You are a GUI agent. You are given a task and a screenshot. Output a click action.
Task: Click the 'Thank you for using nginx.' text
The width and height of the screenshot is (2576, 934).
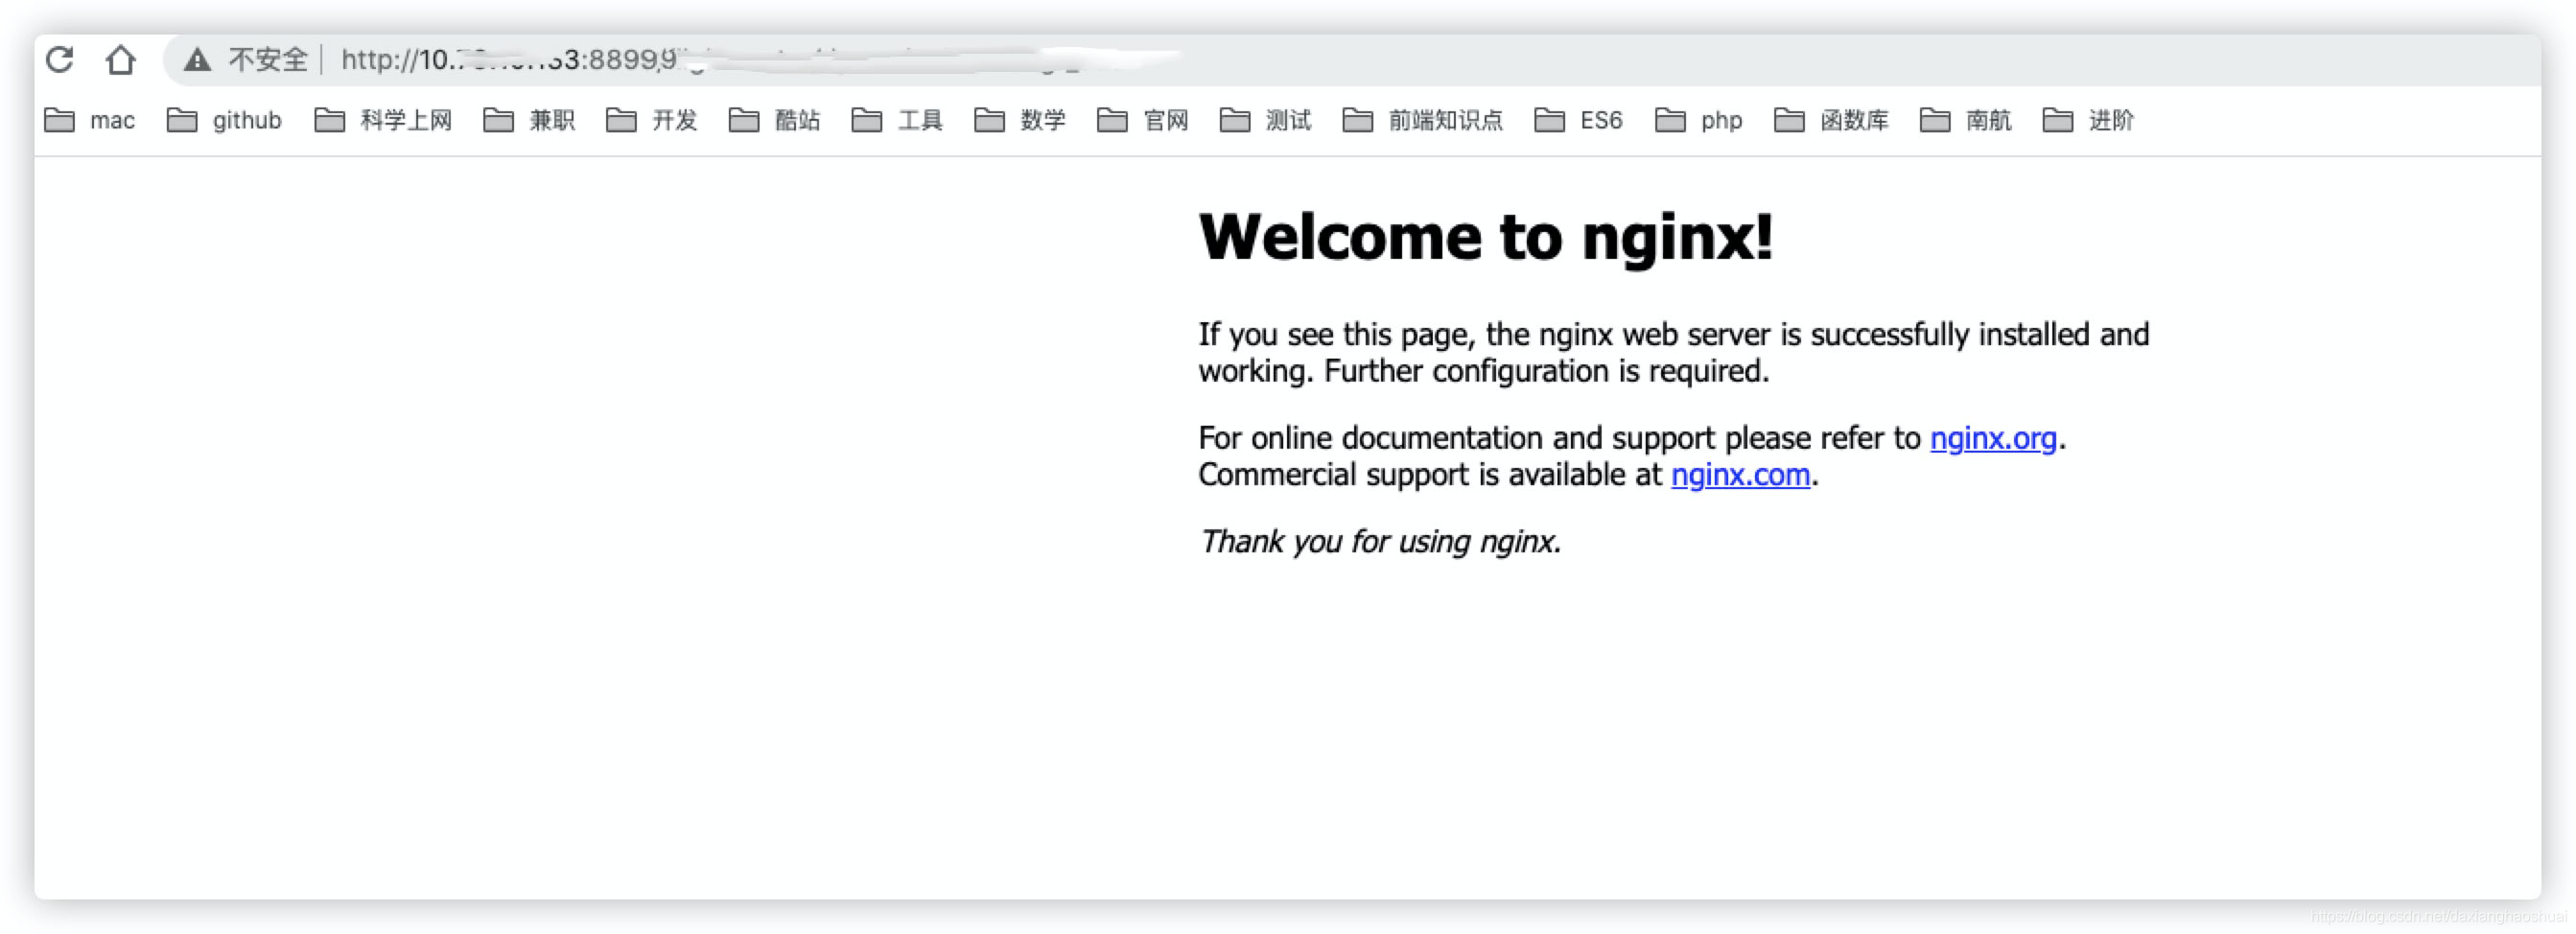pyautogui.click(x=1380, y=541)
